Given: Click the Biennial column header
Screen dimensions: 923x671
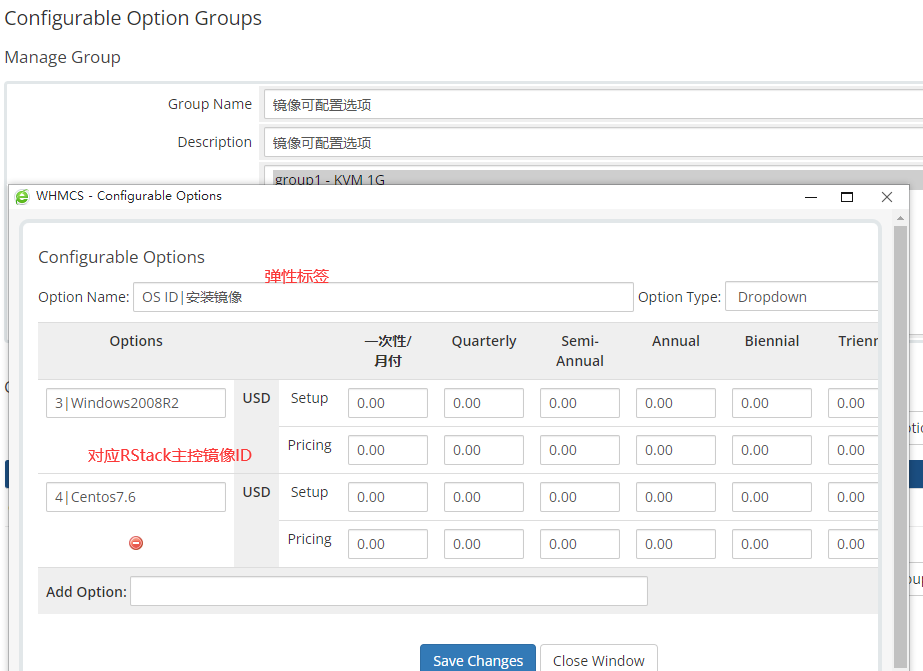Looking at the screenshot, I should (x=772, y=341).
